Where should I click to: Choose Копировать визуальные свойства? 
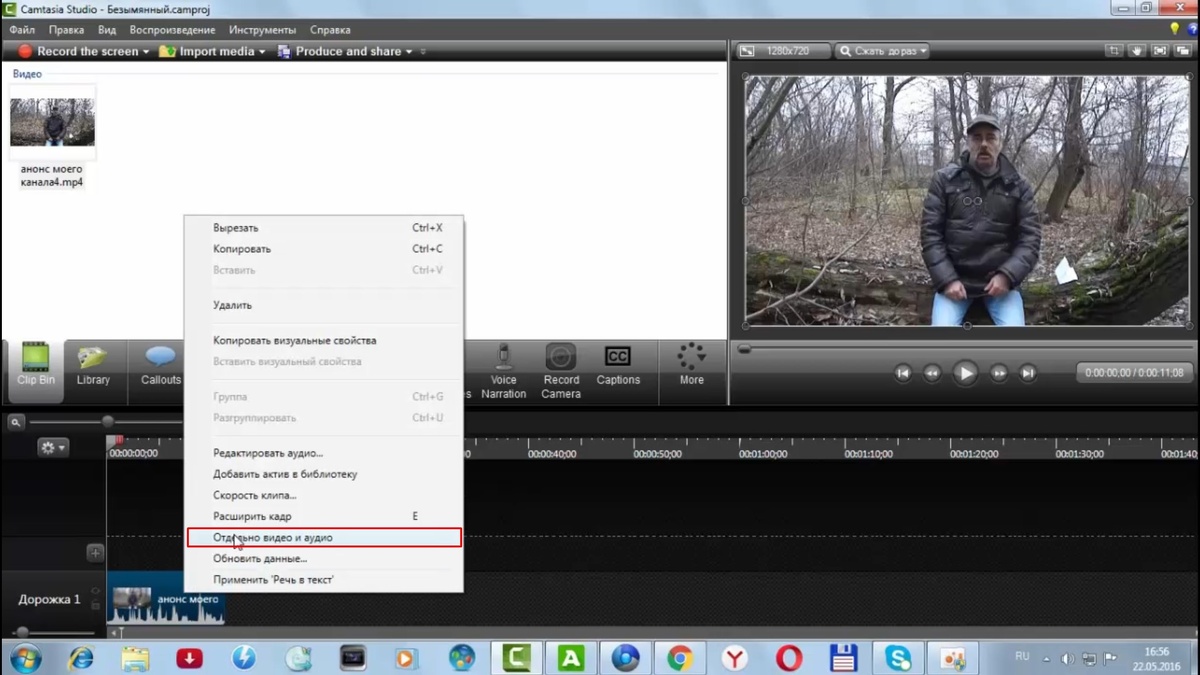[324, 340]
